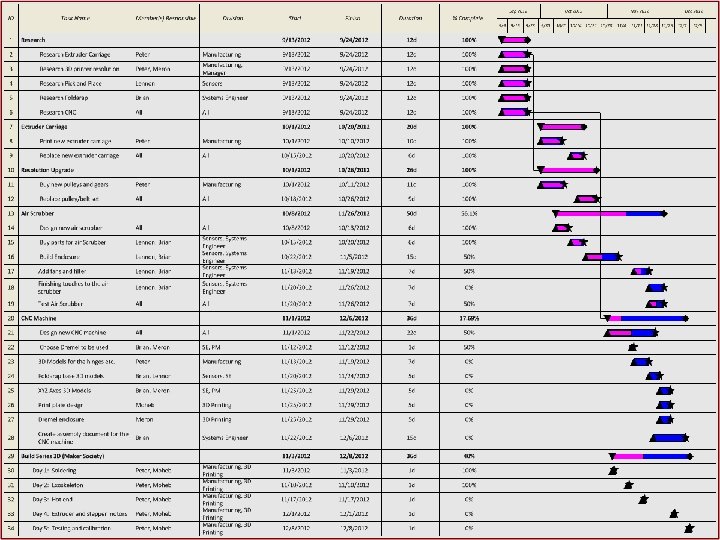Select the Research Foldarap task name
Viewport: 720px width, 540px height.
coord(64,98)
